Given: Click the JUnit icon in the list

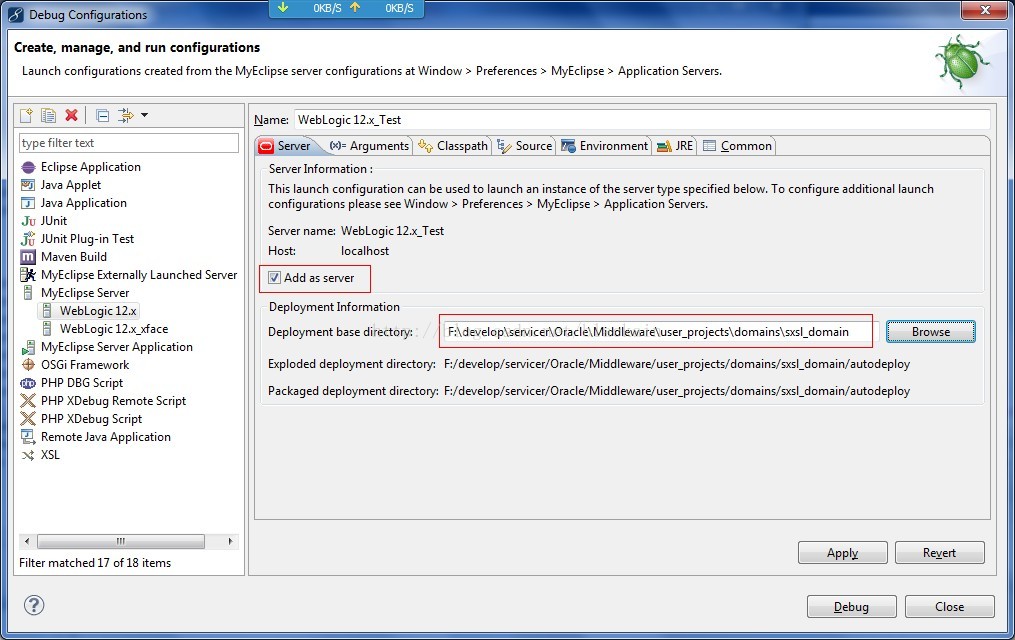Looking at the screenshot, I should pos(28,221).
